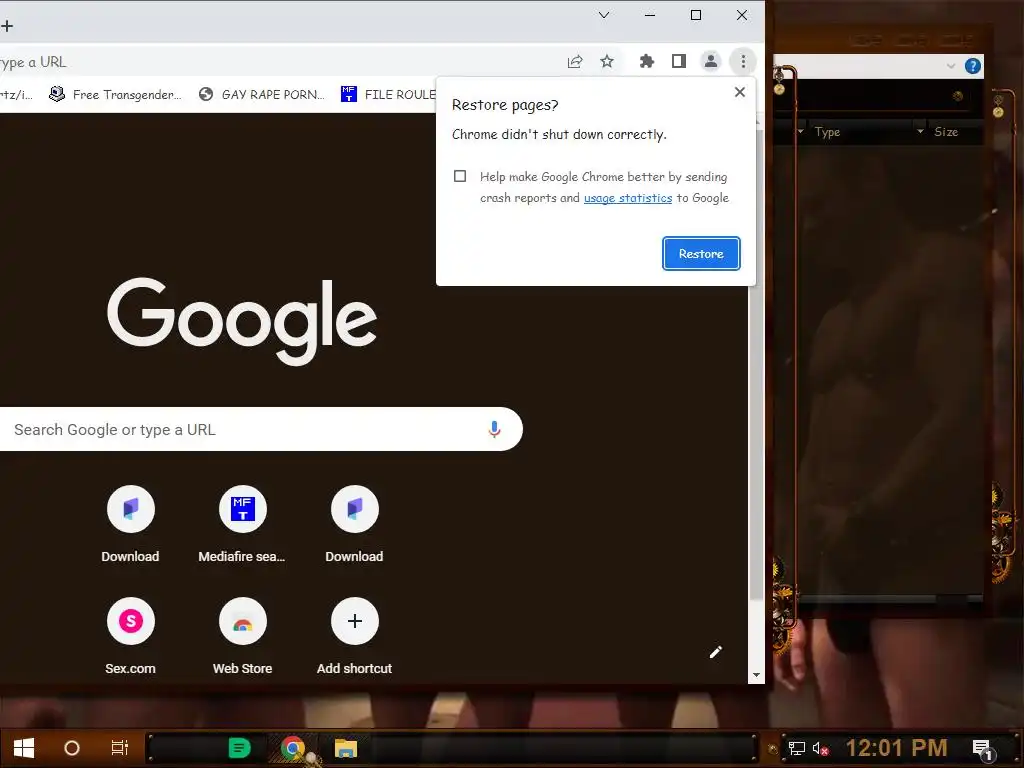Click the new tab page scrollbar thumb
Viewport: 1024px width, 768px height.
tap(756, 362)
